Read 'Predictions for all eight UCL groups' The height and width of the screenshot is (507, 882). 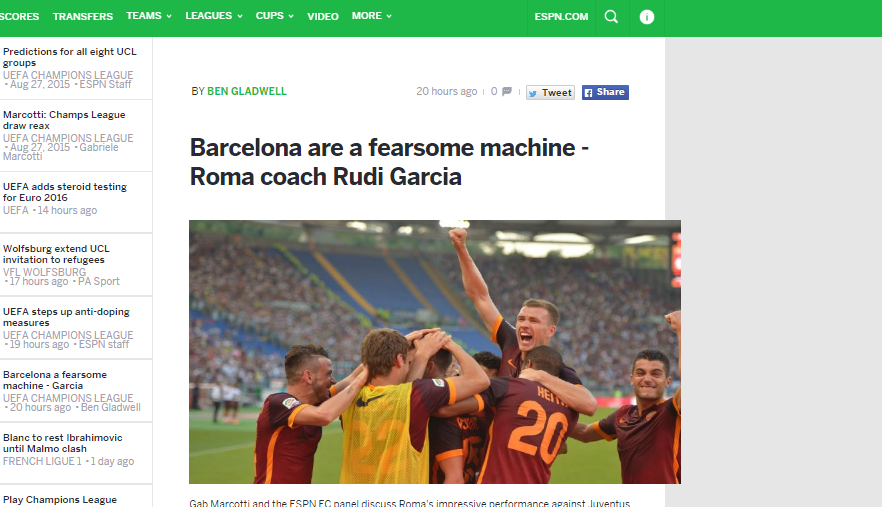(70, 57)
